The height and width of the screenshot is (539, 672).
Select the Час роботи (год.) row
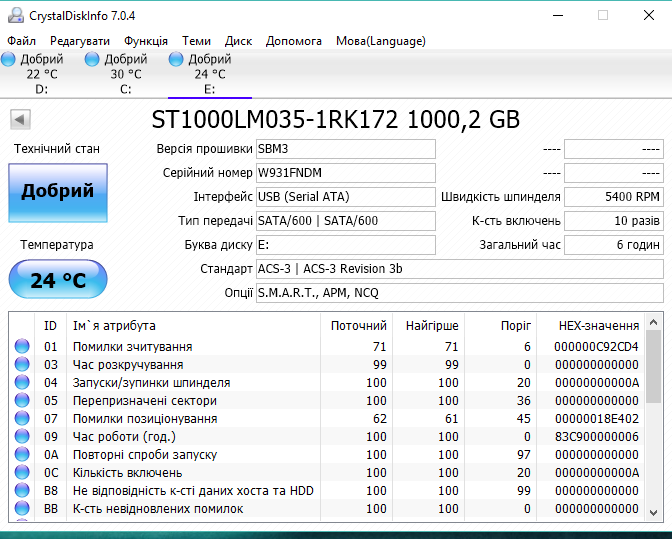[327, 436]
